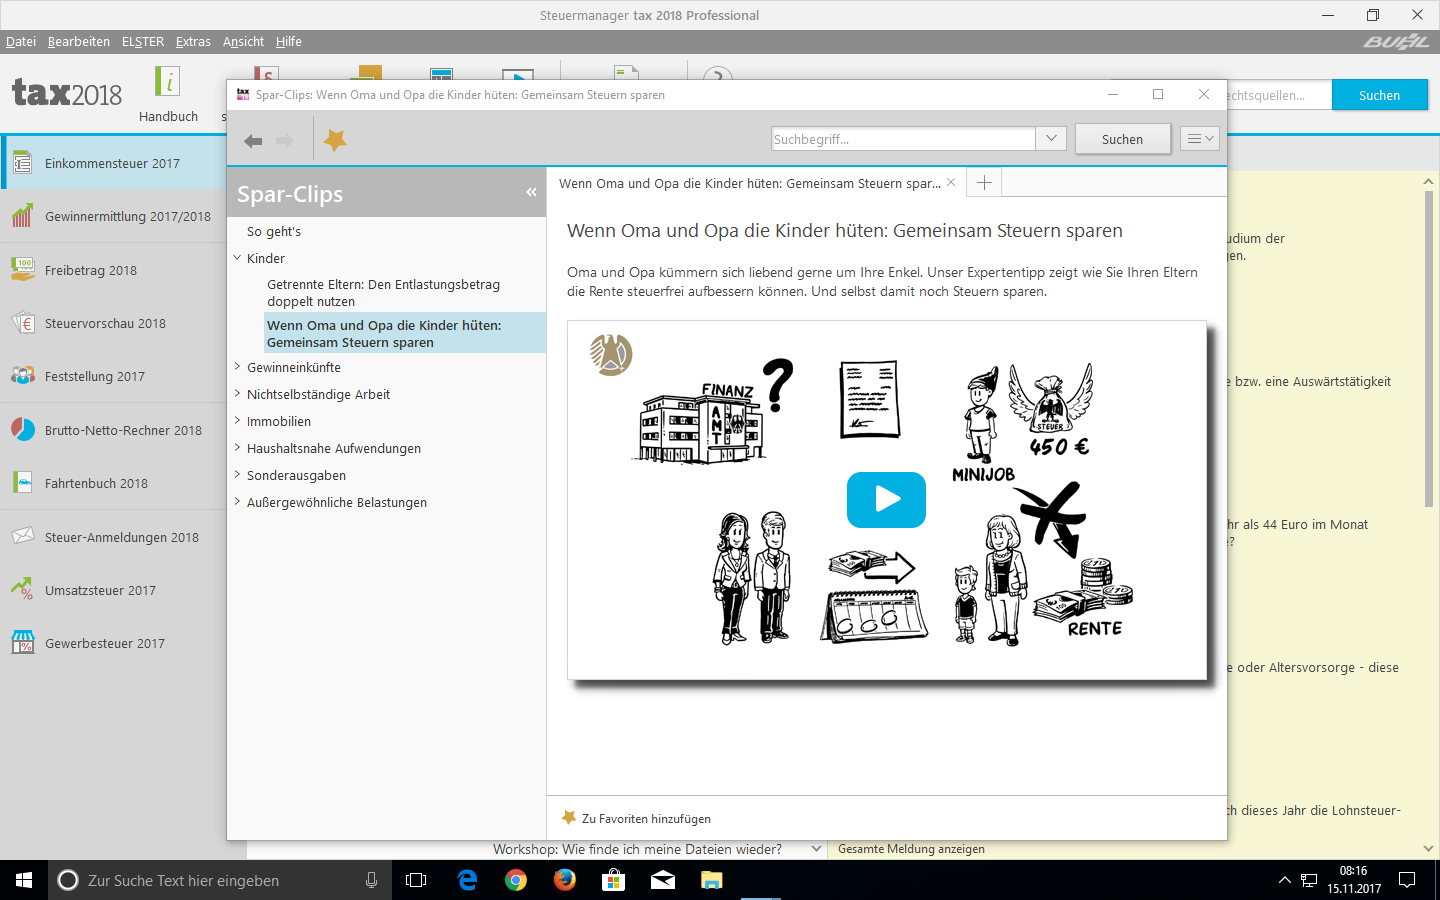
Task: Open the Ansicht menu
Action: [243, 41]
